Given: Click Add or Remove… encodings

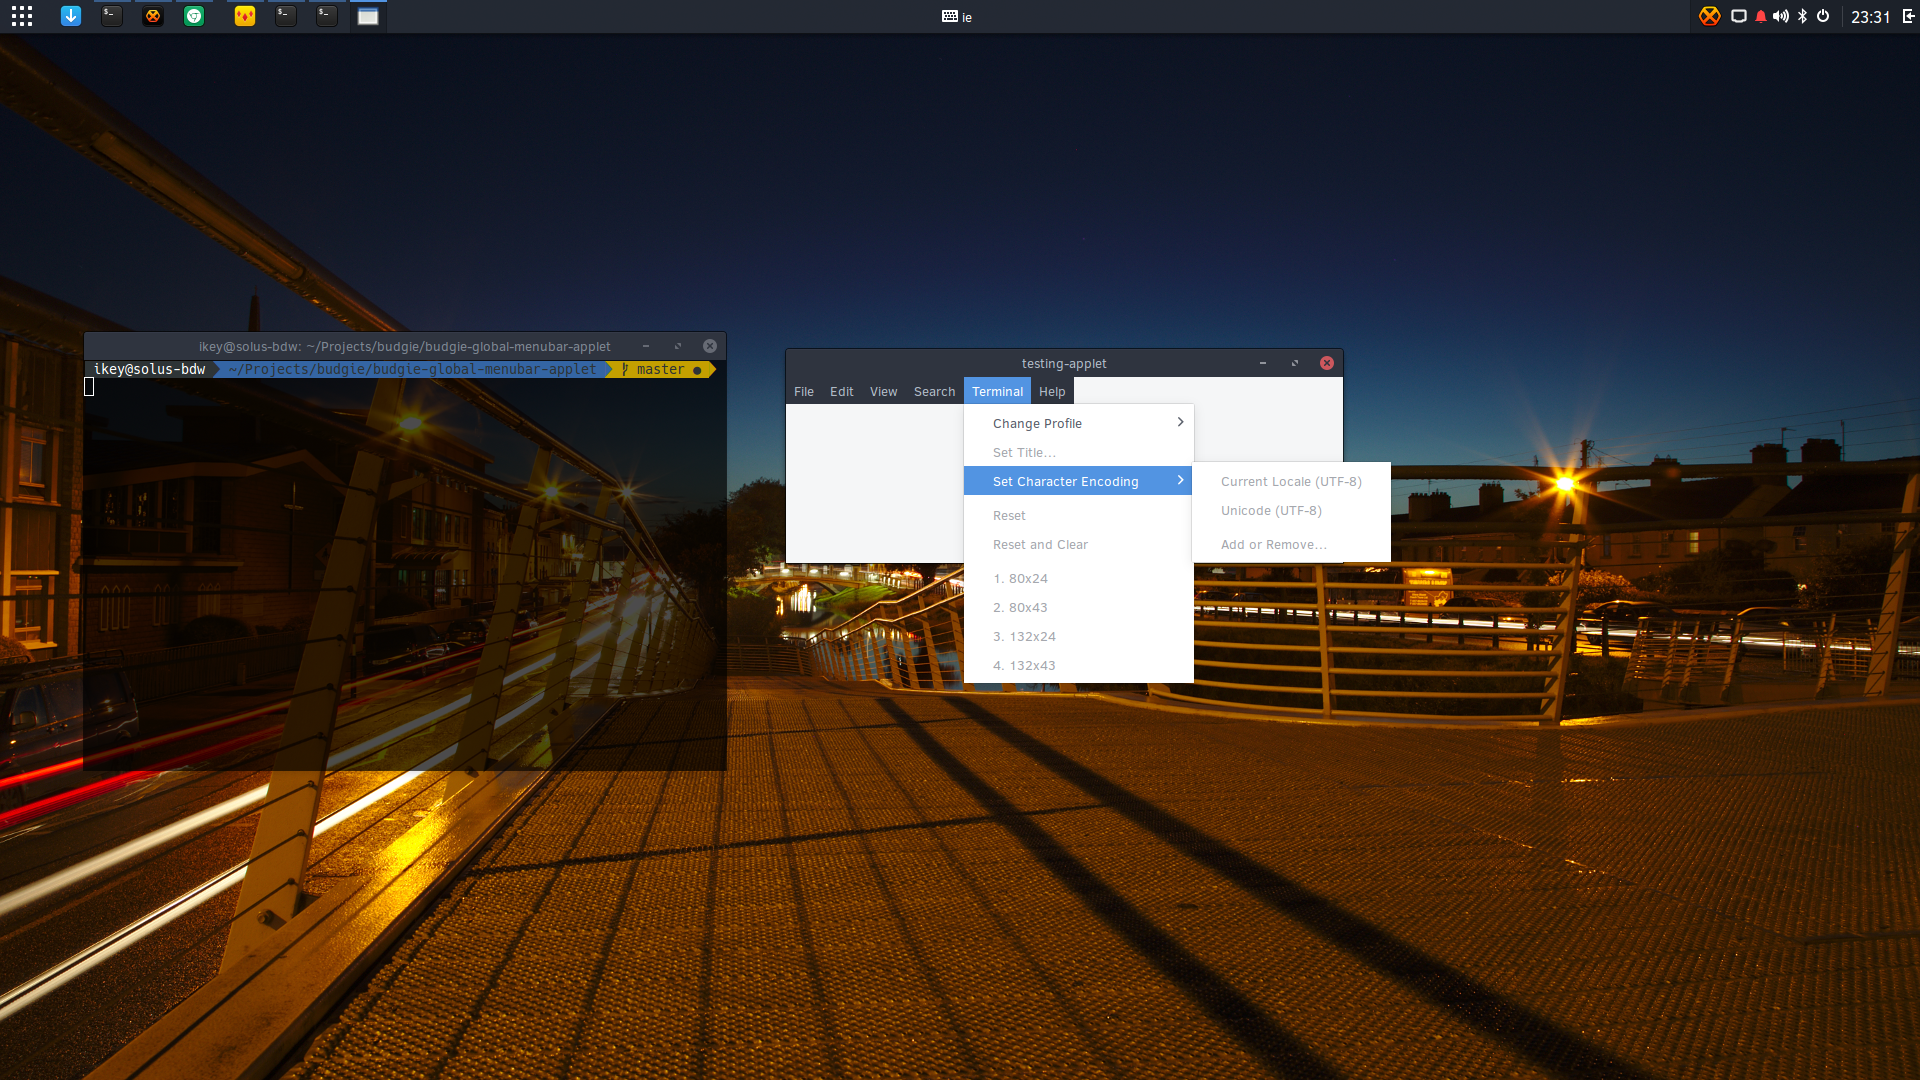Looking at the screenshot, I should [x=1291, y=544].
